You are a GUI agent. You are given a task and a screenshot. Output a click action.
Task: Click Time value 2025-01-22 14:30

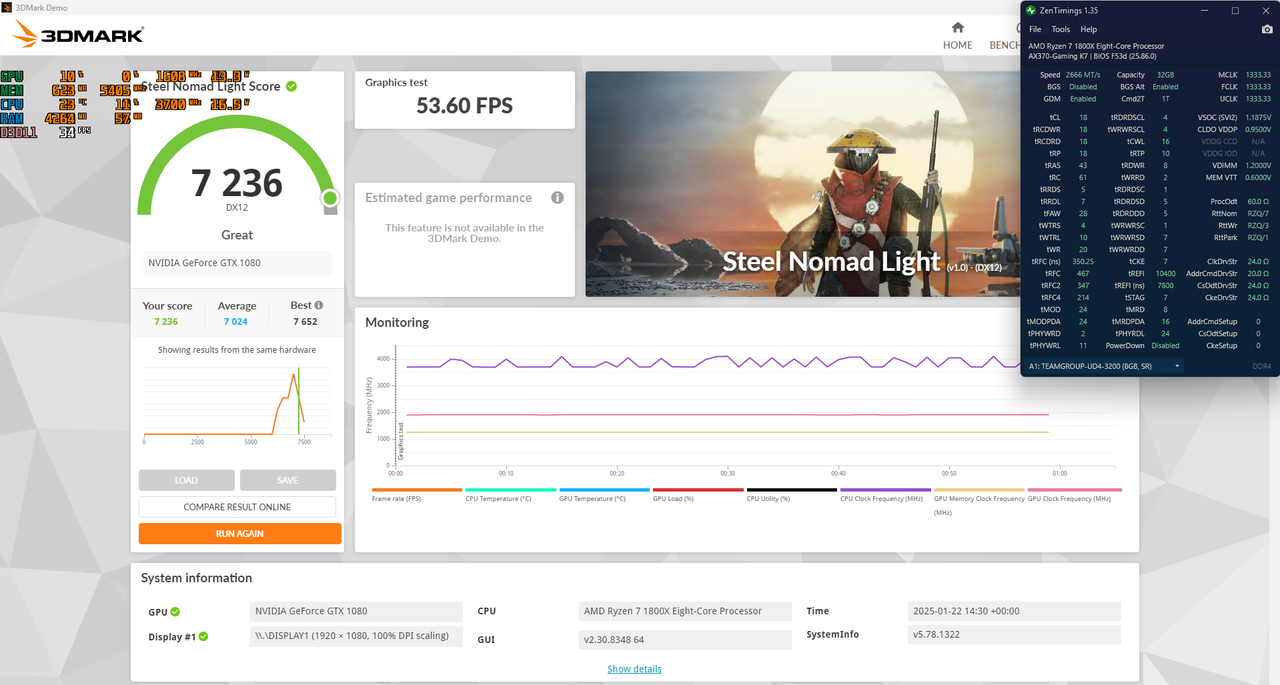tap(1015, 611)
